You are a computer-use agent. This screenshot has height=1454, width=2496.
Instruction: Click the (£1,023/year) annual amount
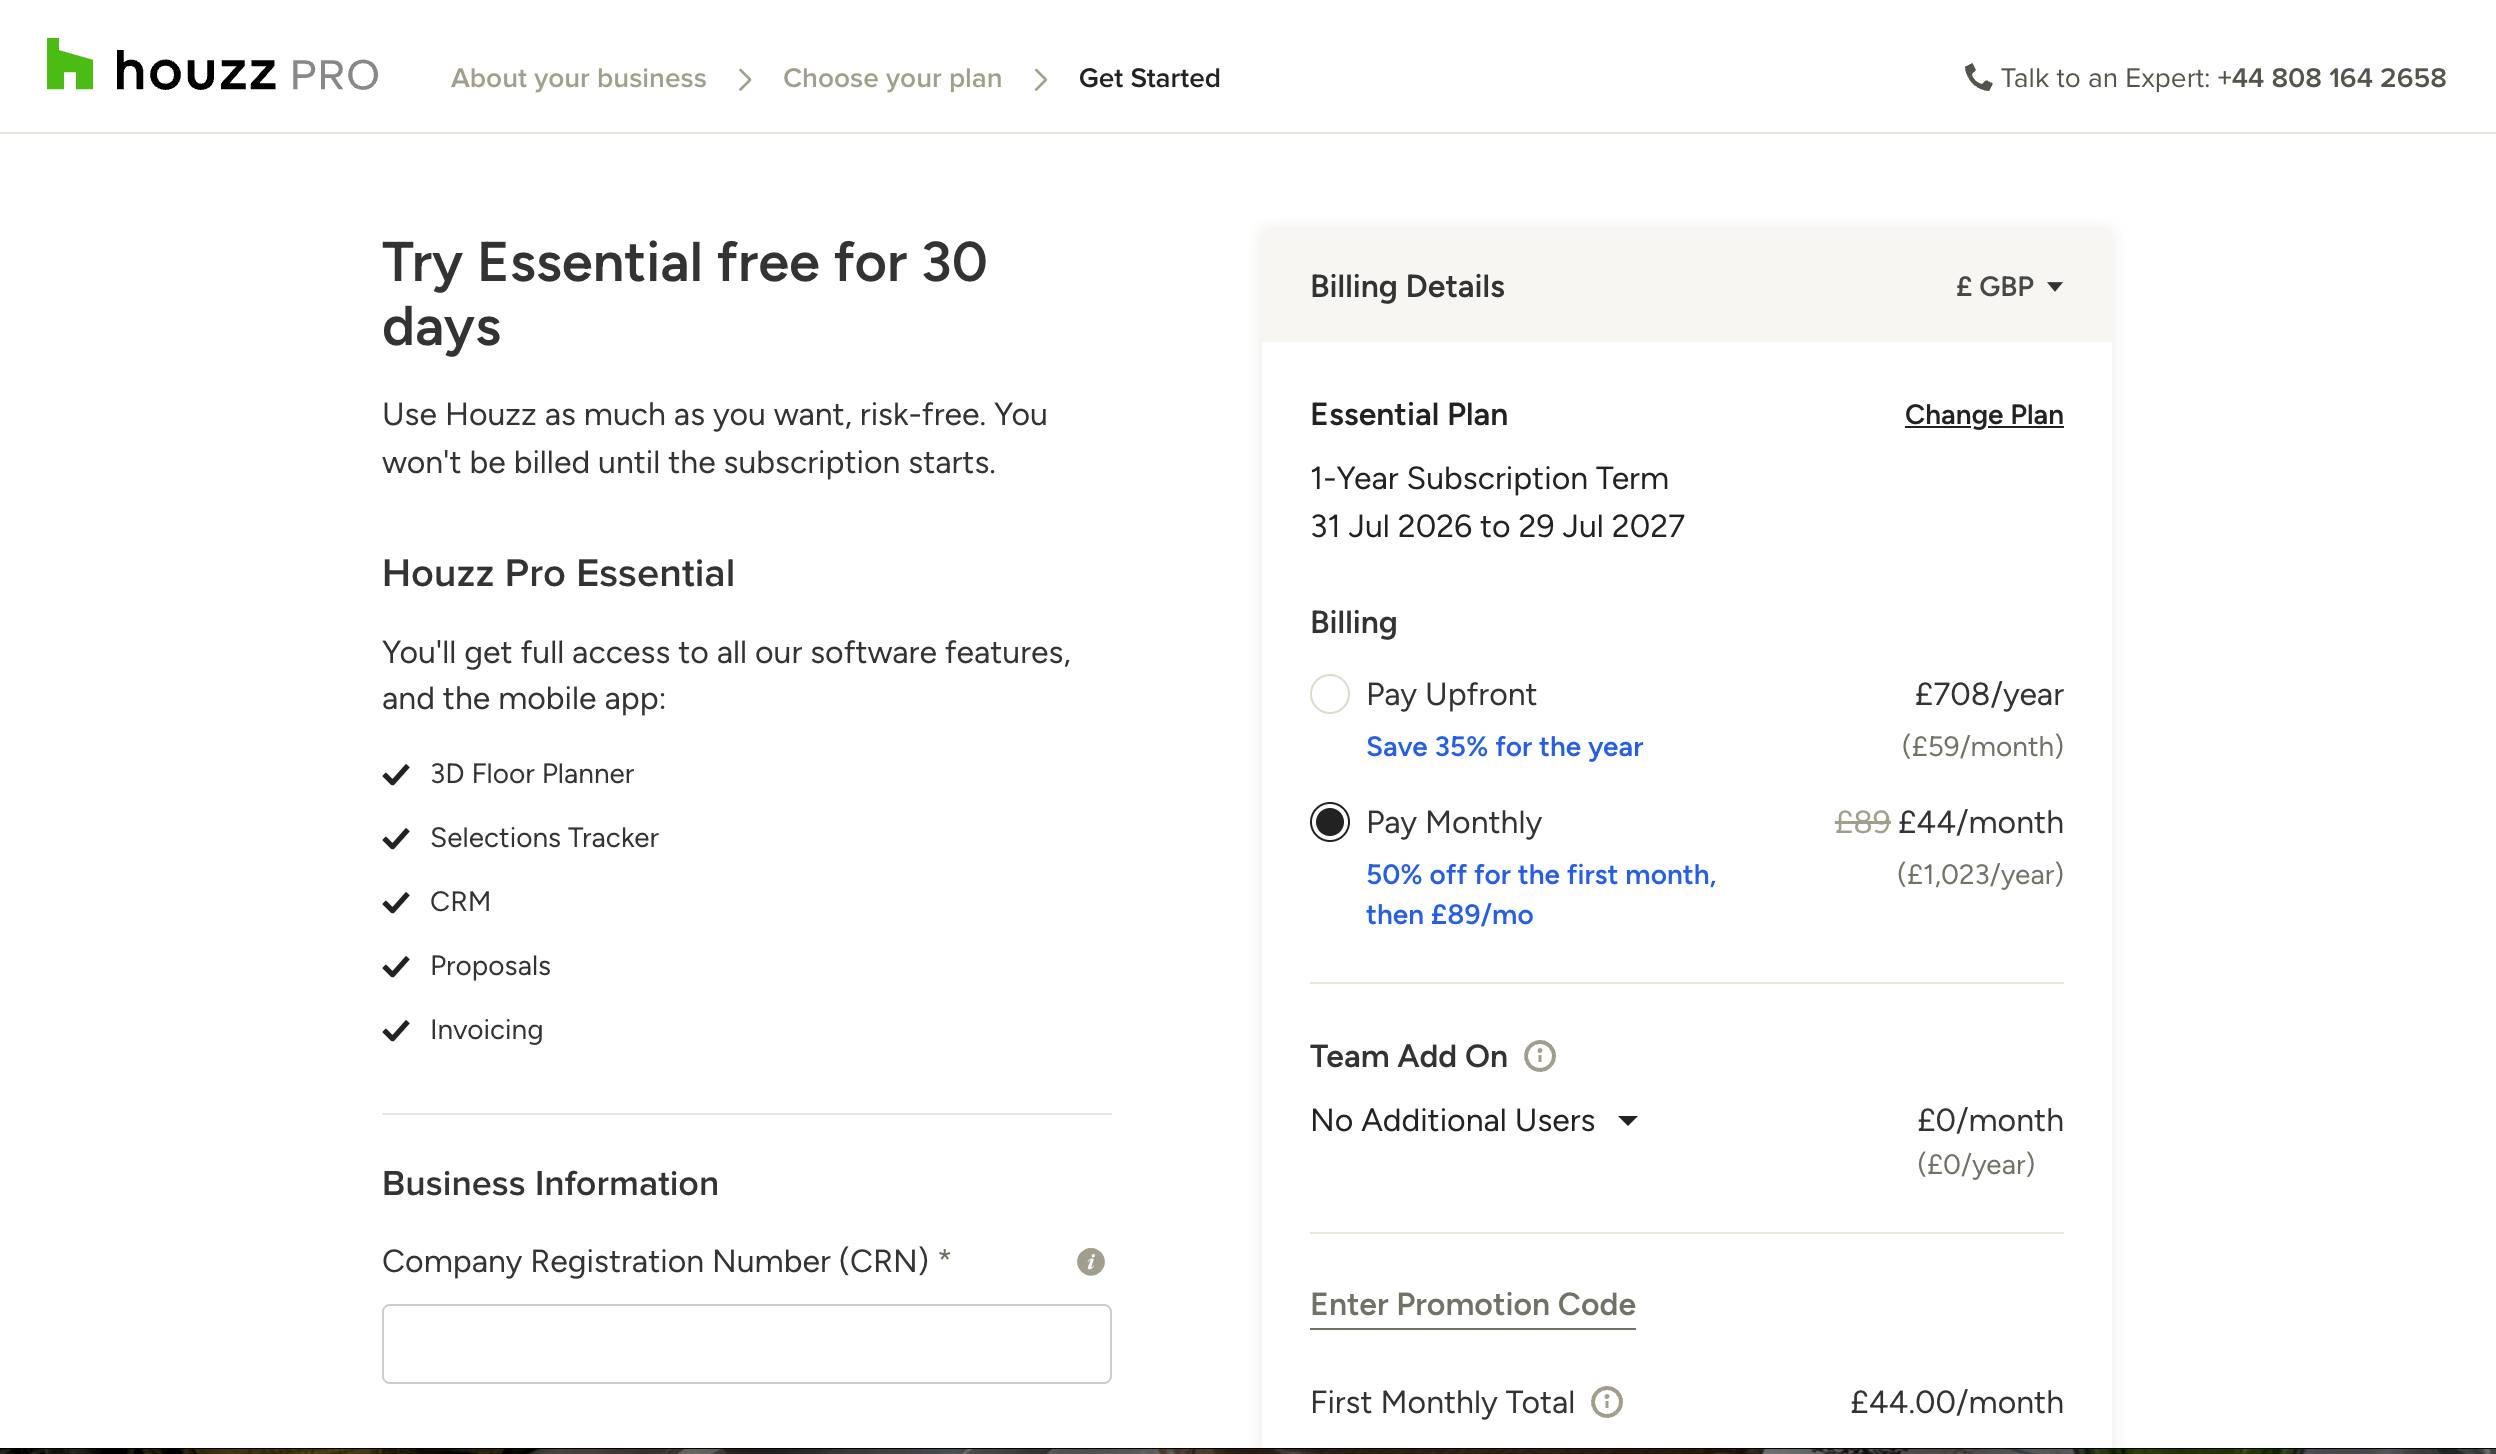[x=1980, y=875]
